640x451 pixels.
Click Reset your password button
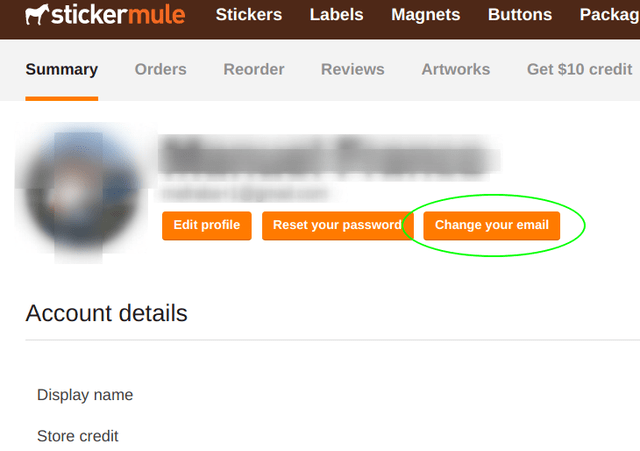coord(338,225)
